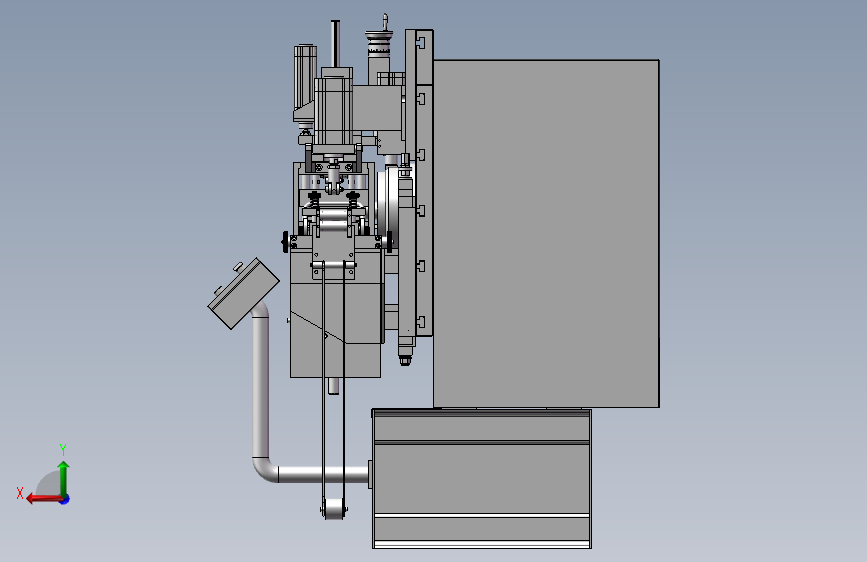Select the large gray cabinet panel on the right
Image resolution: width=867 pixels, height=562 pixels.
[546, 233]
